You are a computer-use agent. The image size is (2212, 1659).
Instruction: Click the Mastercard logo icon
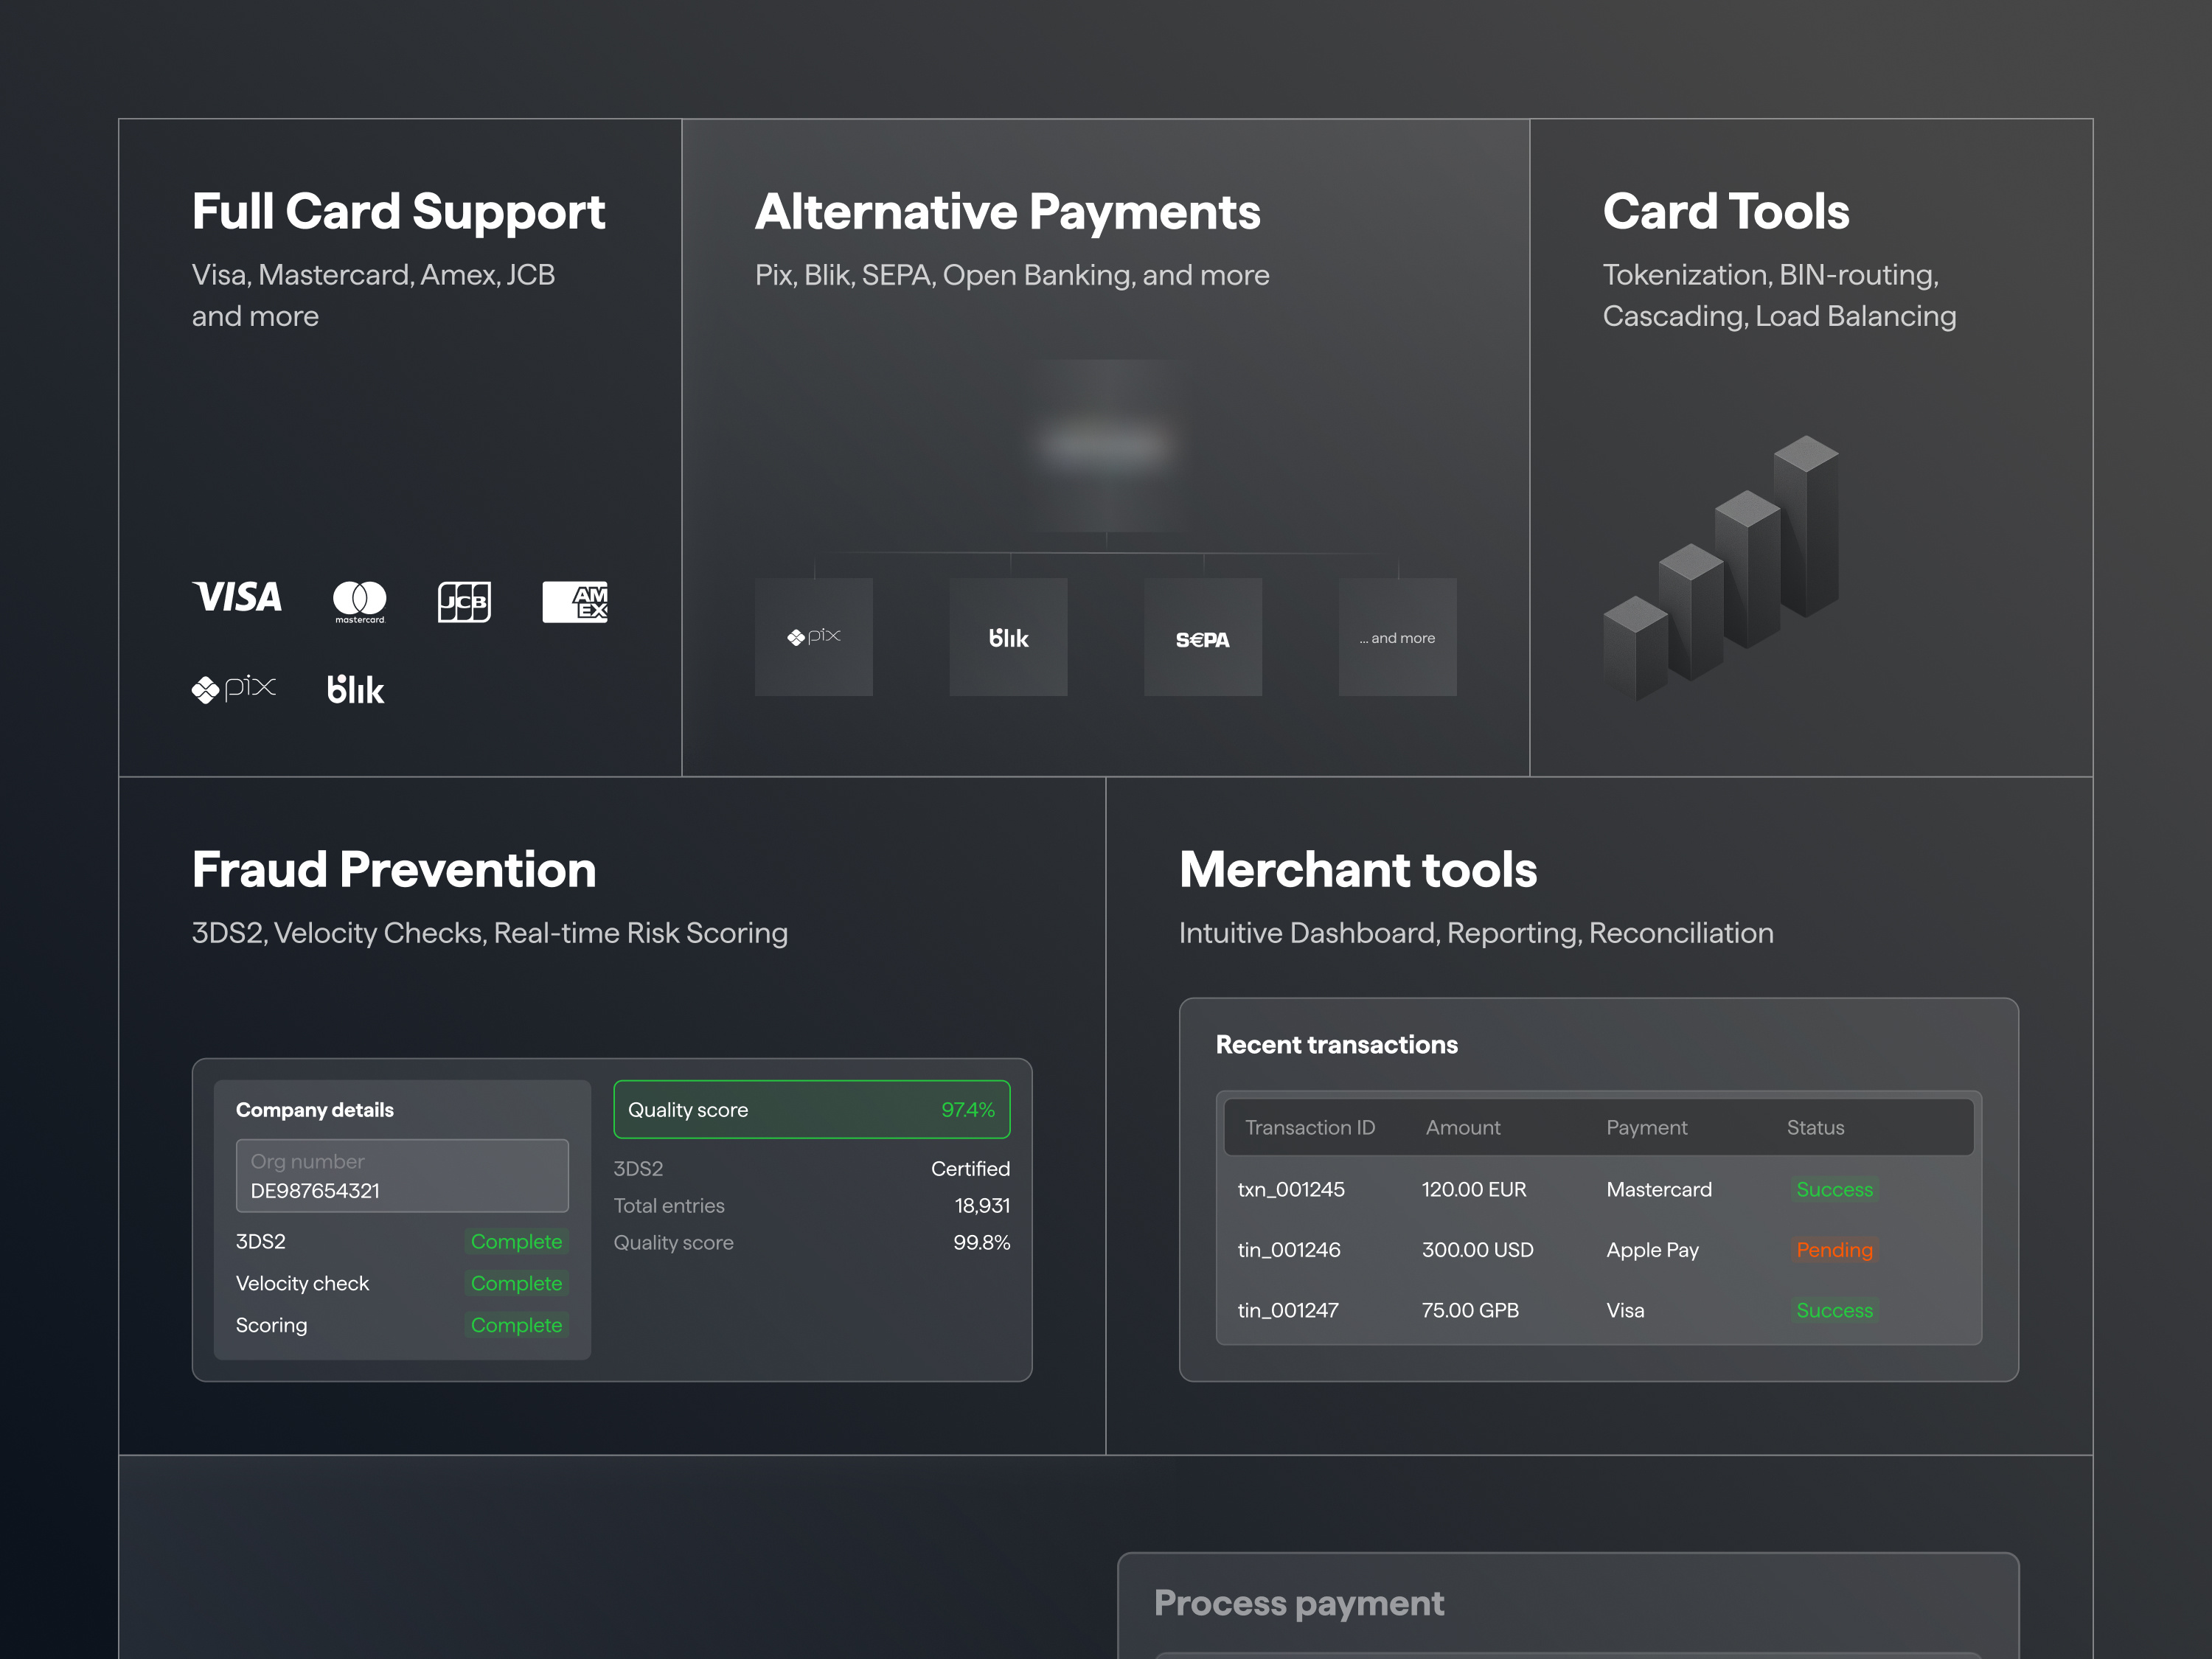(x=359, y=600)
